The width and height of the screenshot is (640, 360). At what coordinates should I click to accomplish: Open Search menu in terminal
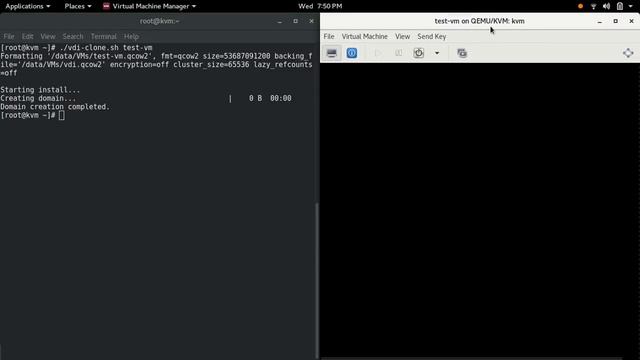click(x=73, y=36)
